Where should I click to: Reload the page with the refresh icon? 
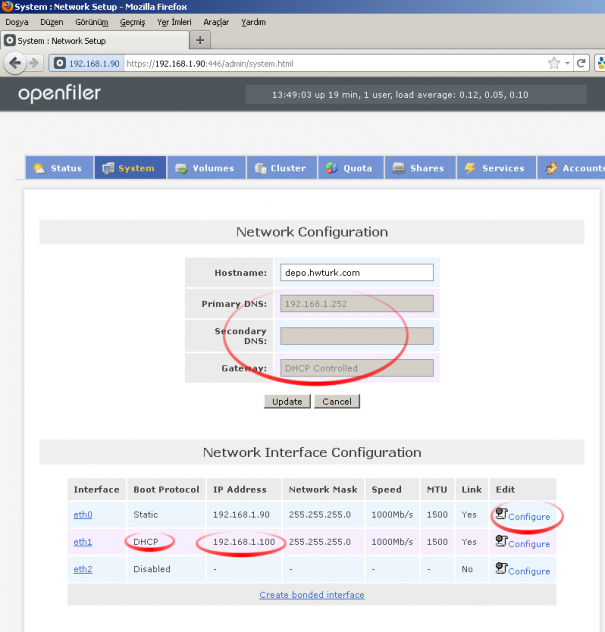pos(581,63)
